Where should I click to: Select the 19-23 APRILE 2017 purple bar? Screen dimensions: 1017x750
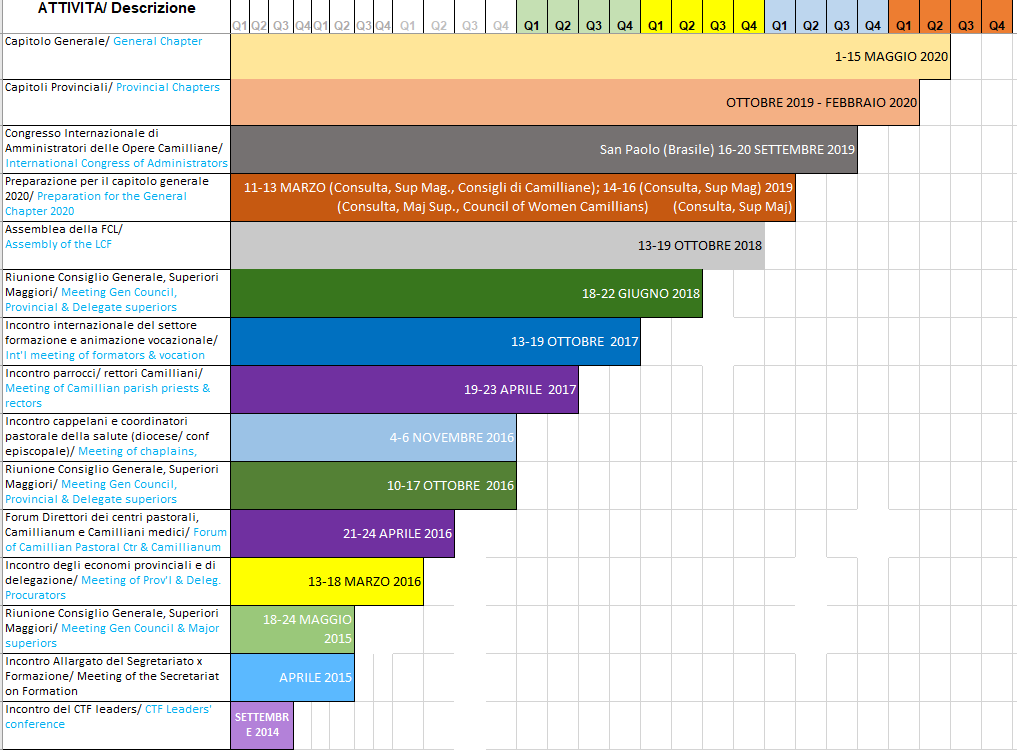(404, 389)
